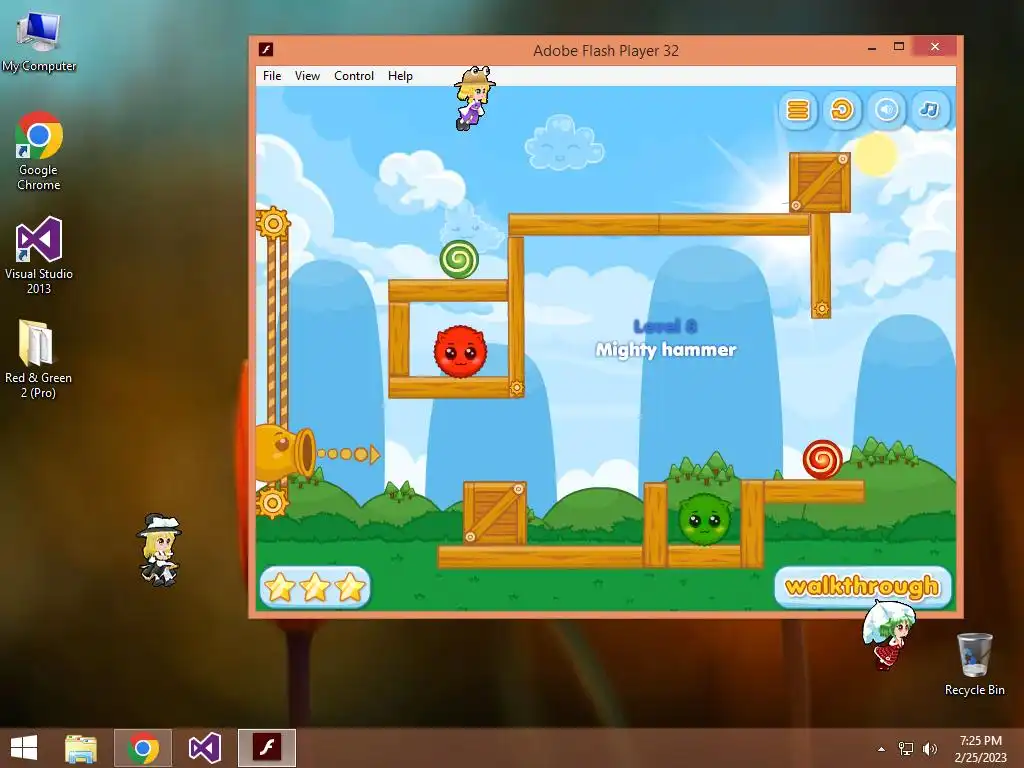This screenshot has width=1024, height=768.
Task: Click the red swirl candy
Action: click(822, 459)
